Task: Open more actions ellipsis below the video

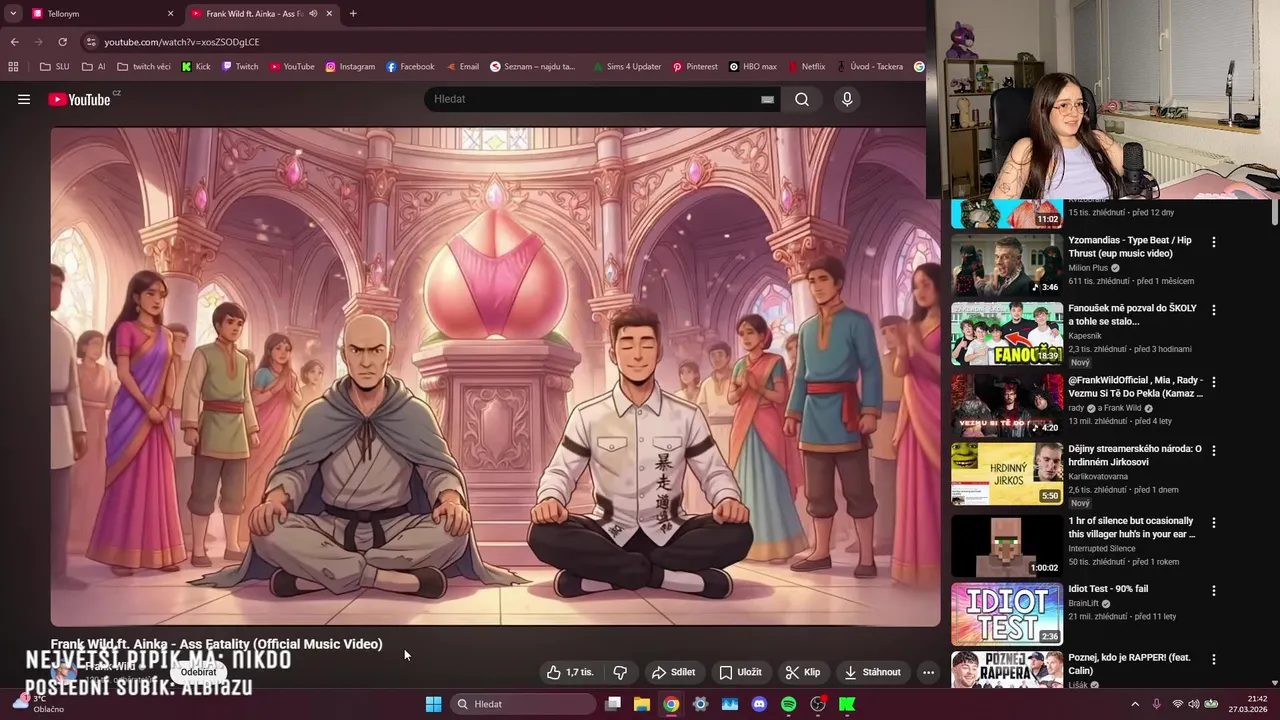Action: tap(928, 672)
